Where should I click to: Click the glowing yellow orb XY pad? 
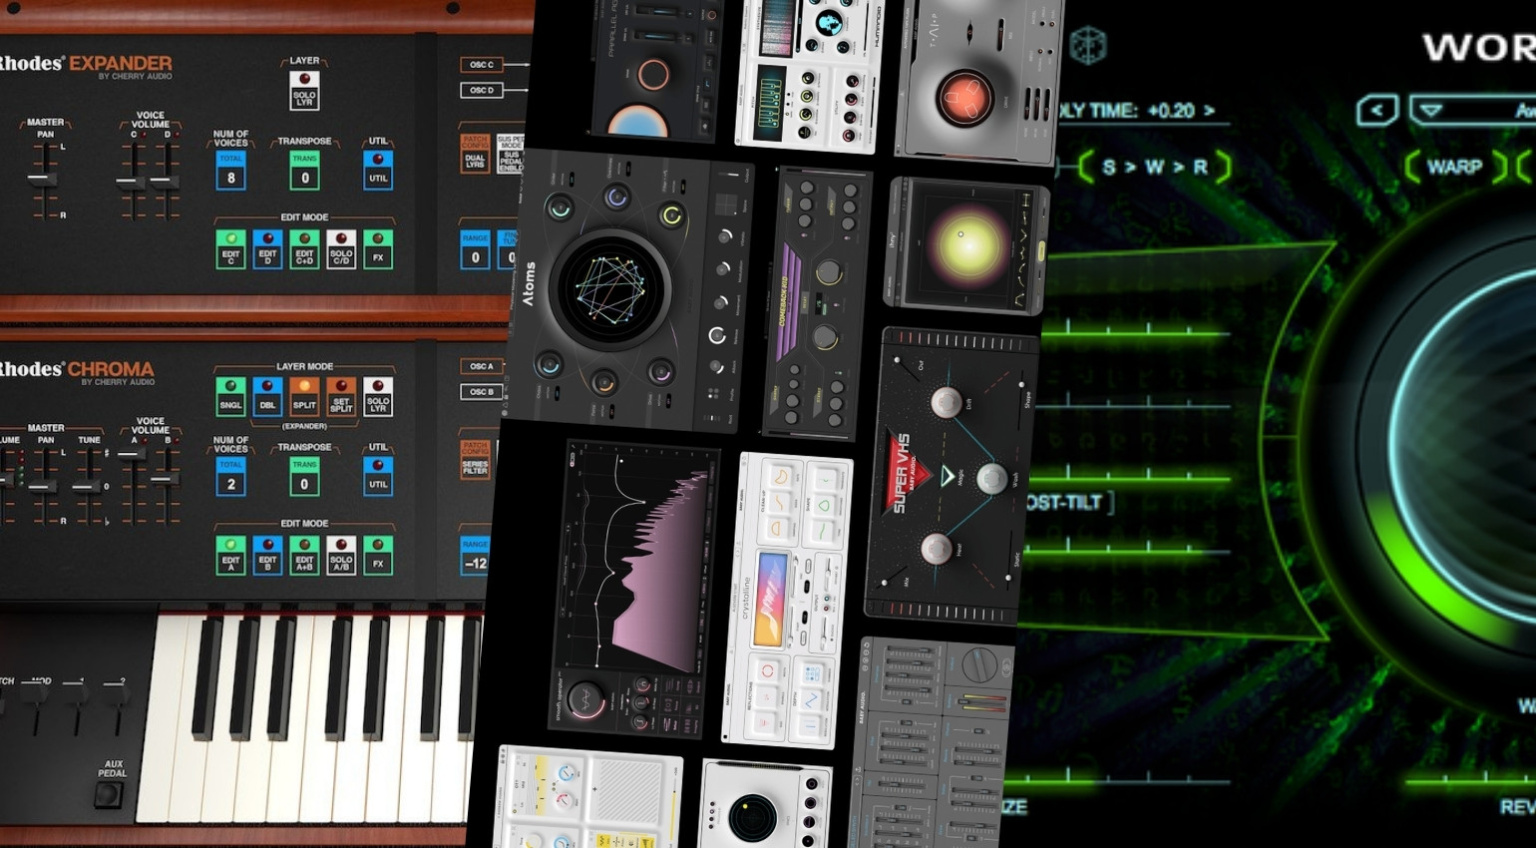965,243
